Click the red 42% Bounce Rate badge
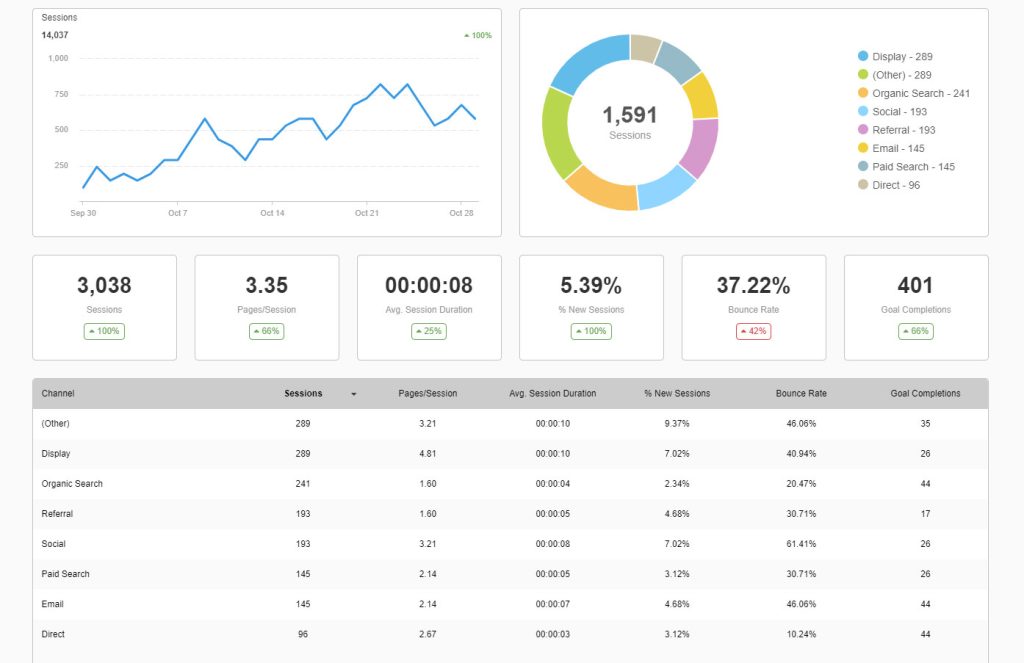Image resolution: width=1024 pixels, height=663 pixels. (753, 331)
